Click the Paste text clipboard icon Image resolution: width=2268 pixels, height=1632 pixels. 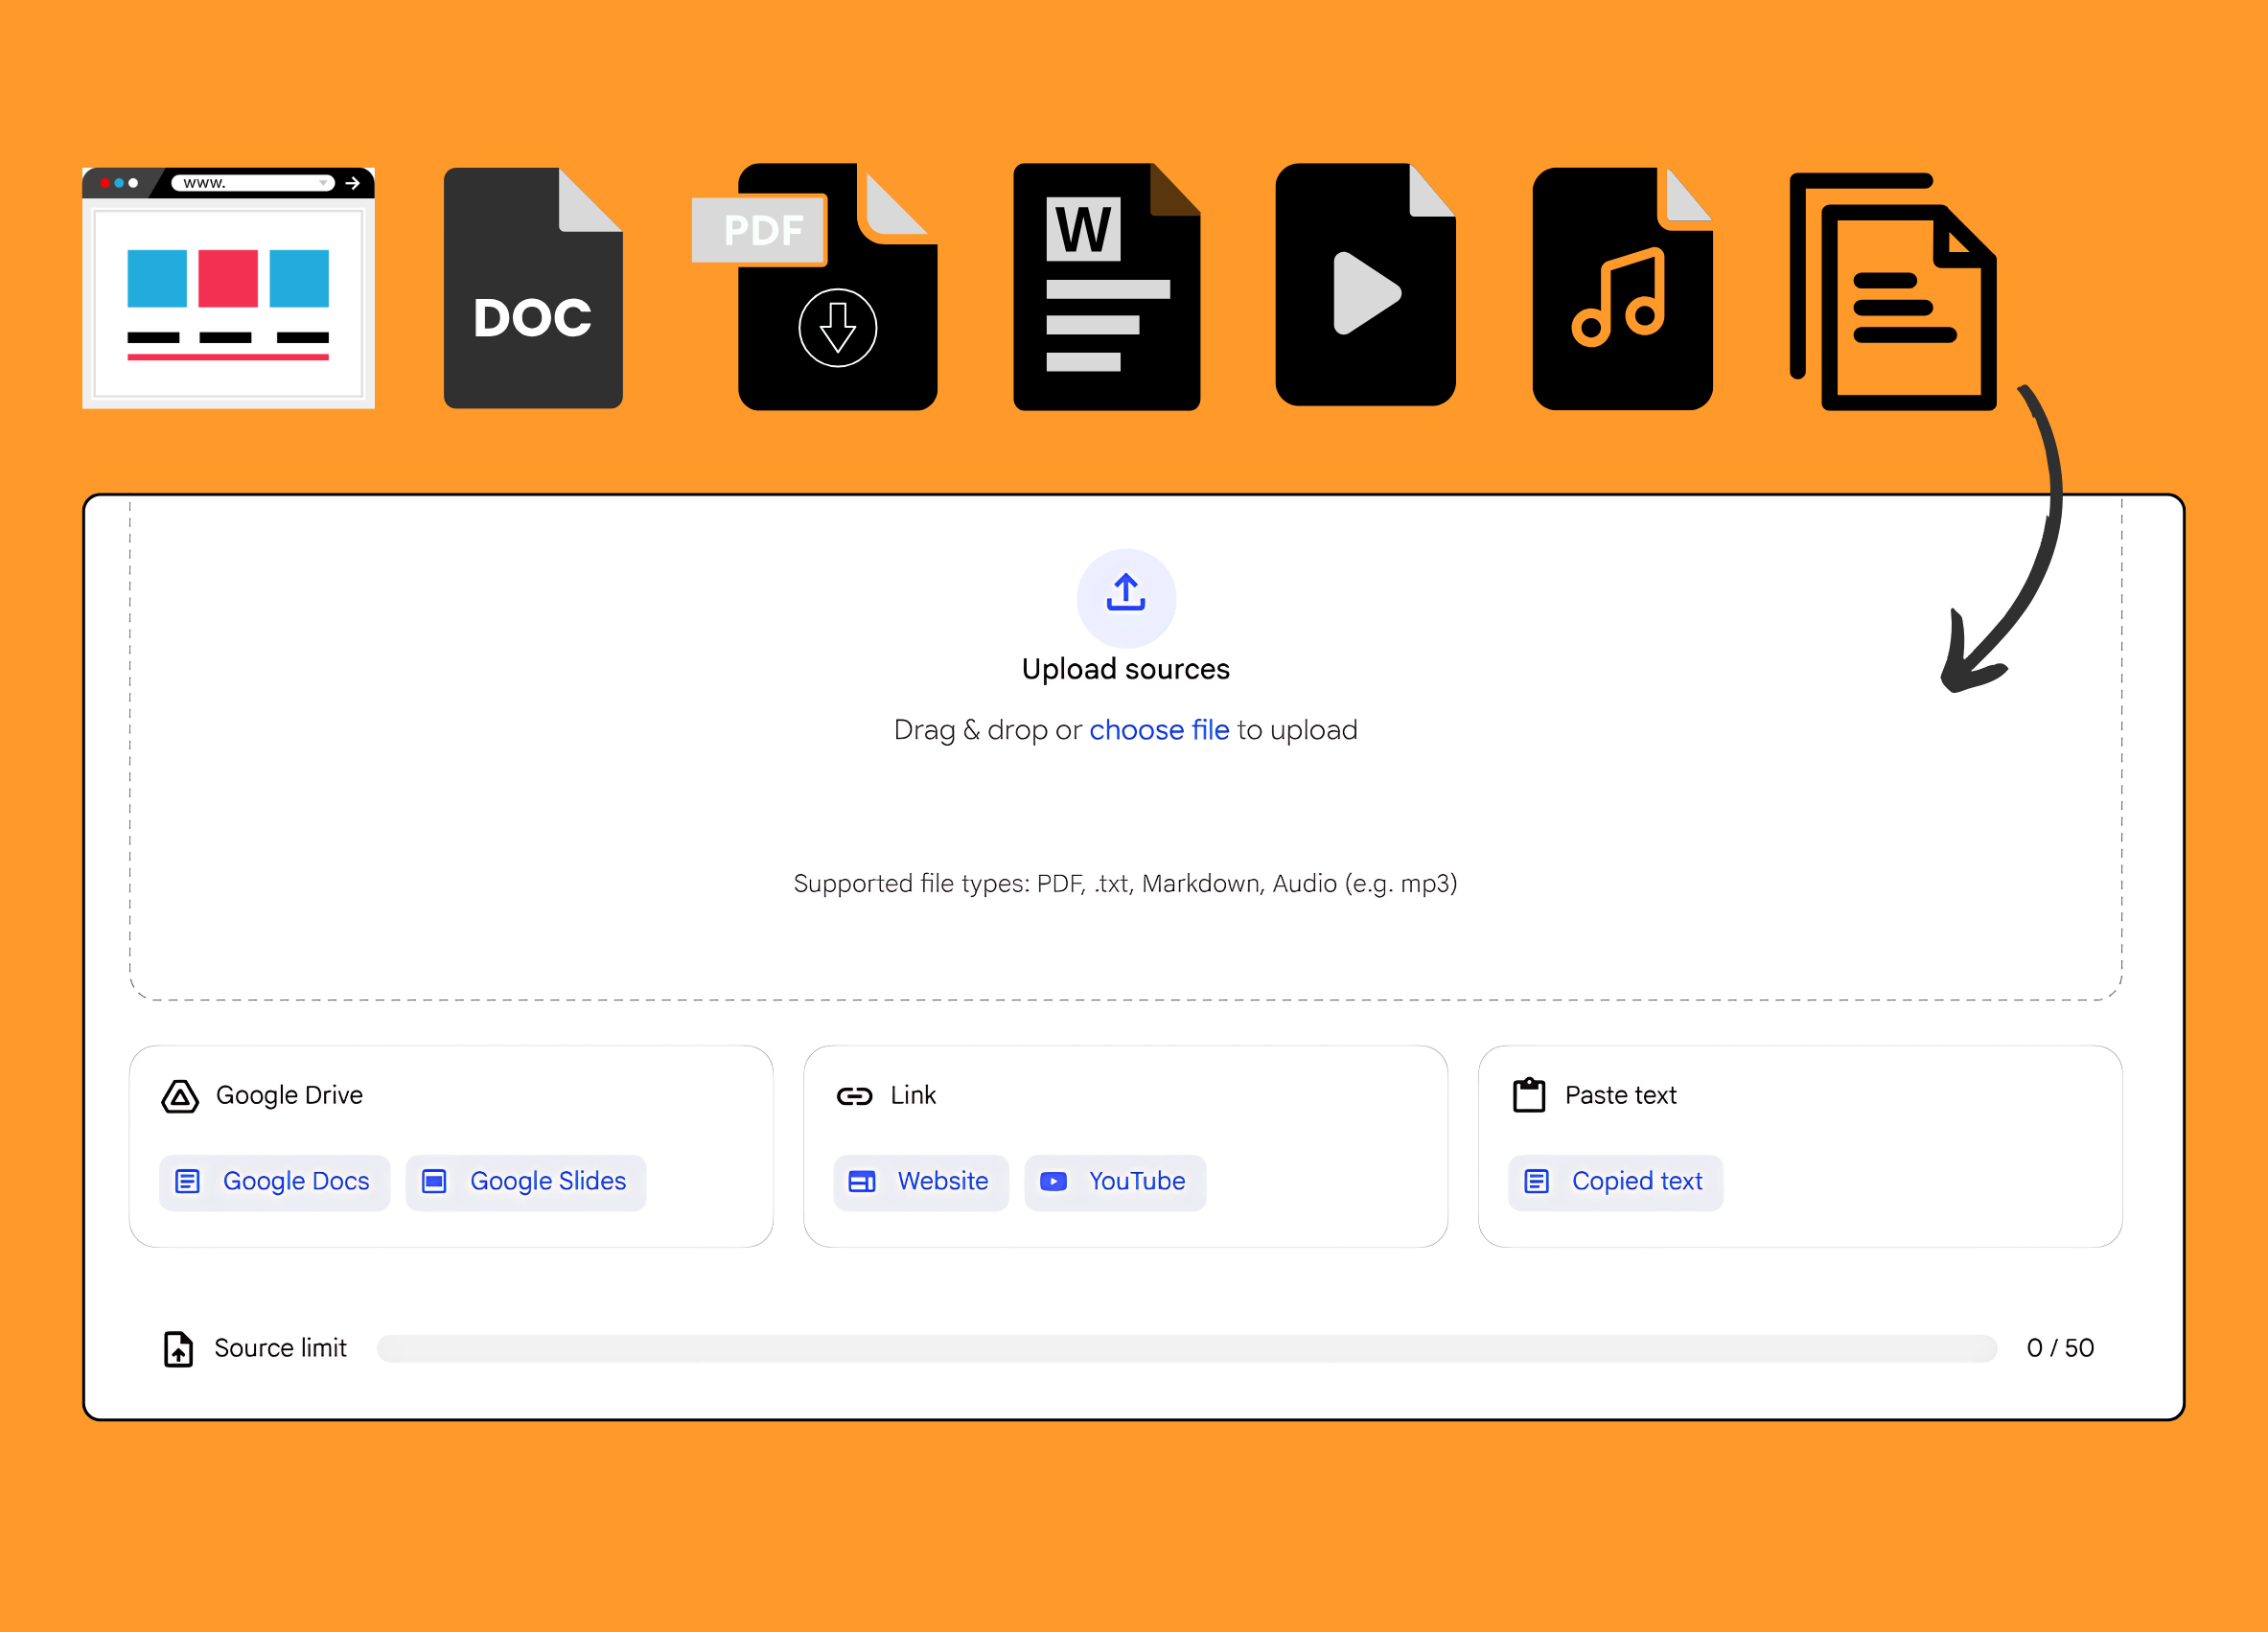[1528, 1094]
